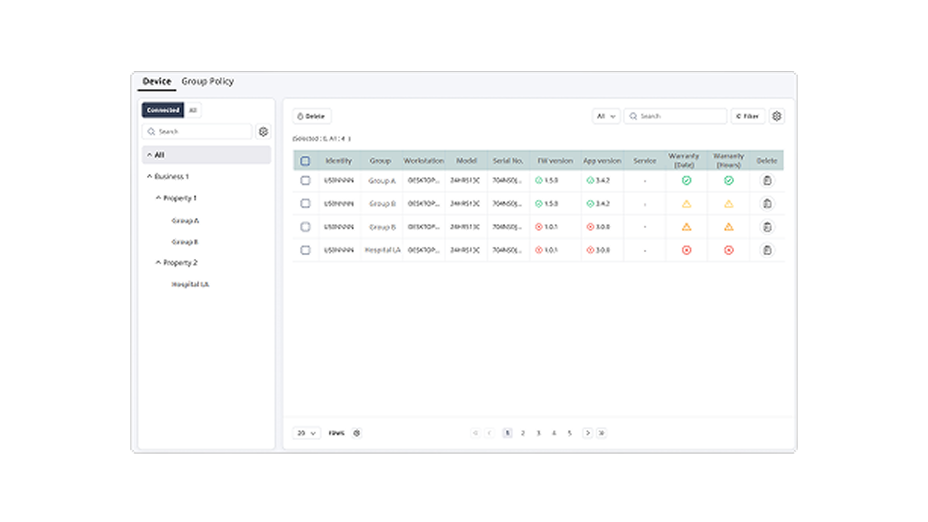Click the Group A cell in the table
The height and width of the screenshot is (522, 928).
click(382, 181)
